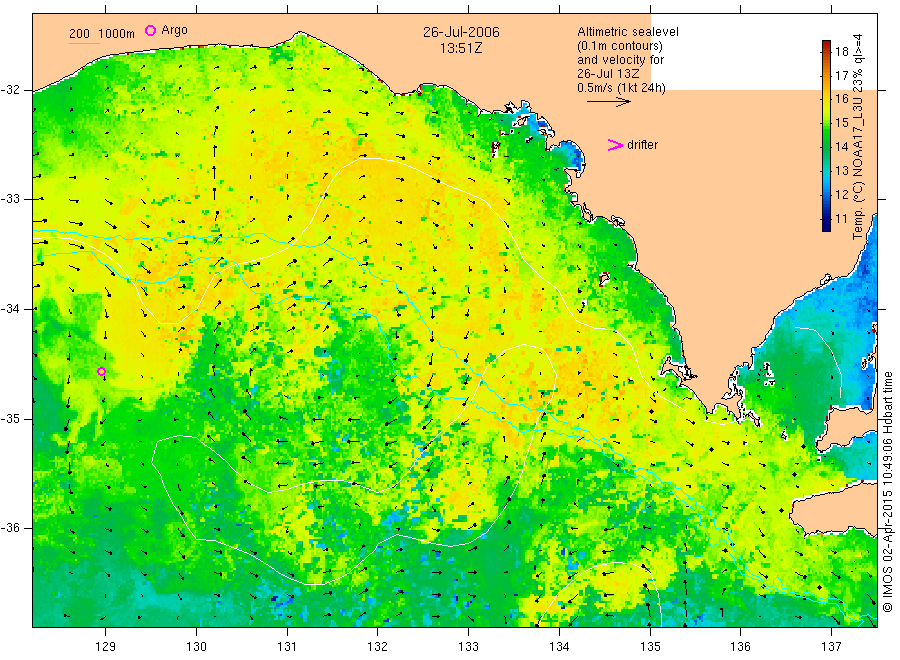The height and width of the screenshot is (660, 900).
Task: Click the colorbar value 17
Action: [x=841, y=75]
